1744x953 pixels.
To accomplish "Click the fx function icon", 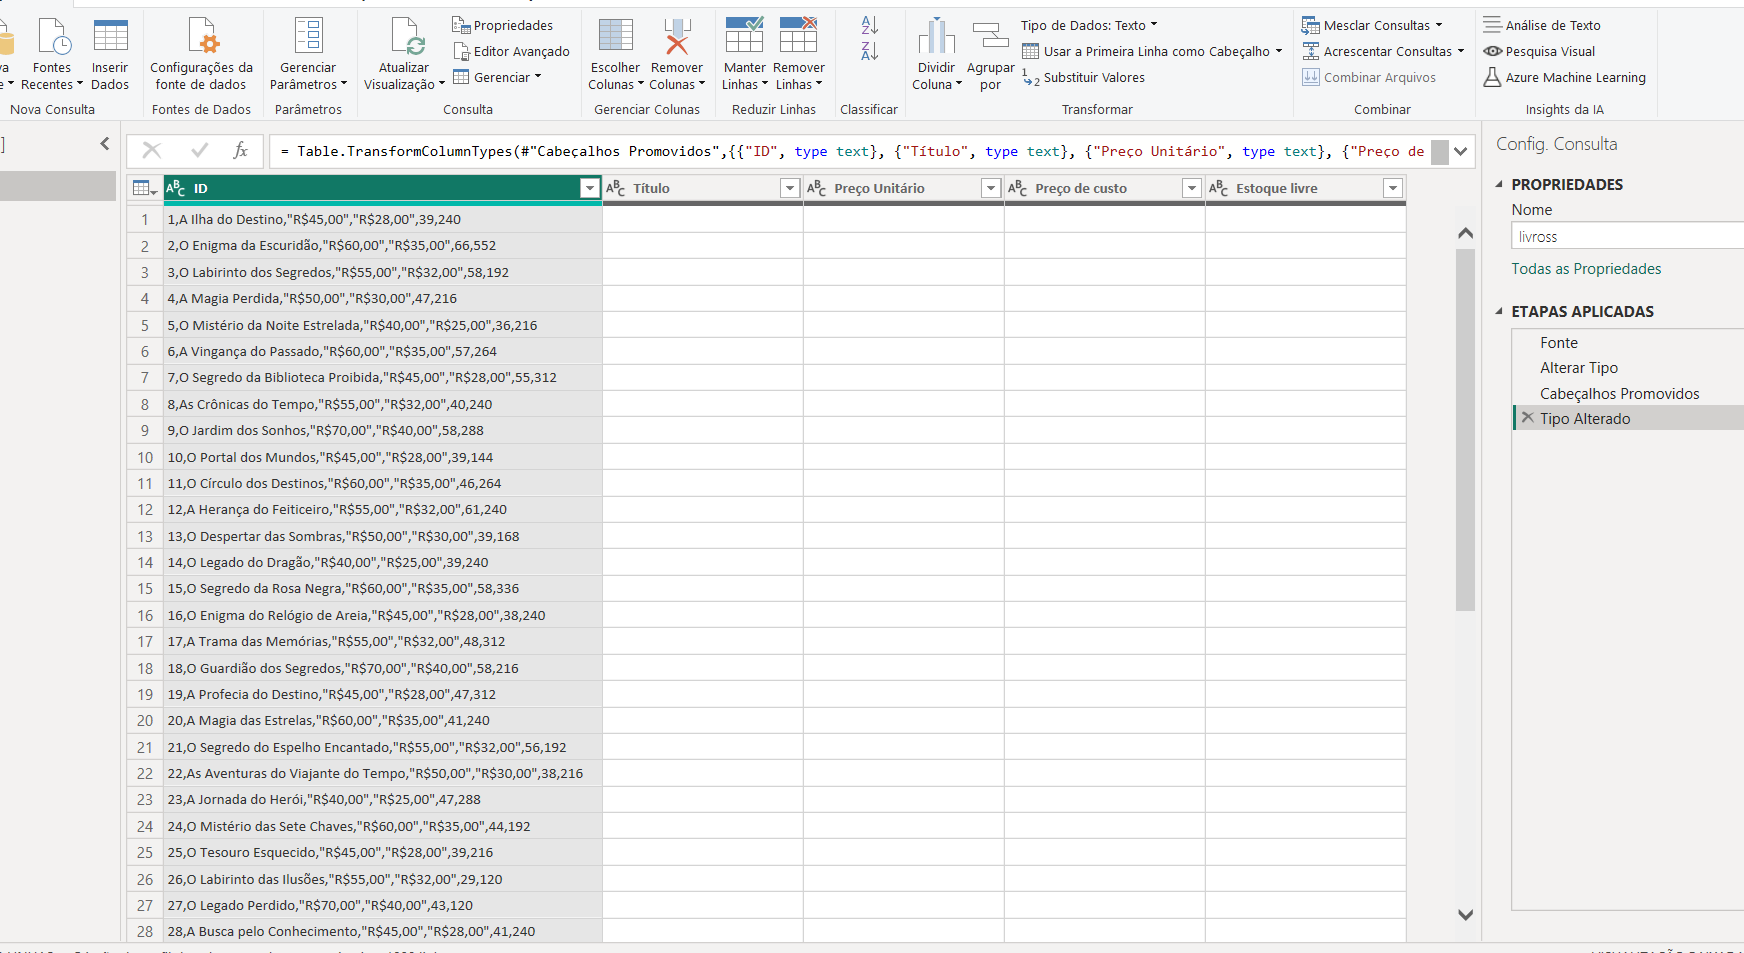I will click(241, 150).
